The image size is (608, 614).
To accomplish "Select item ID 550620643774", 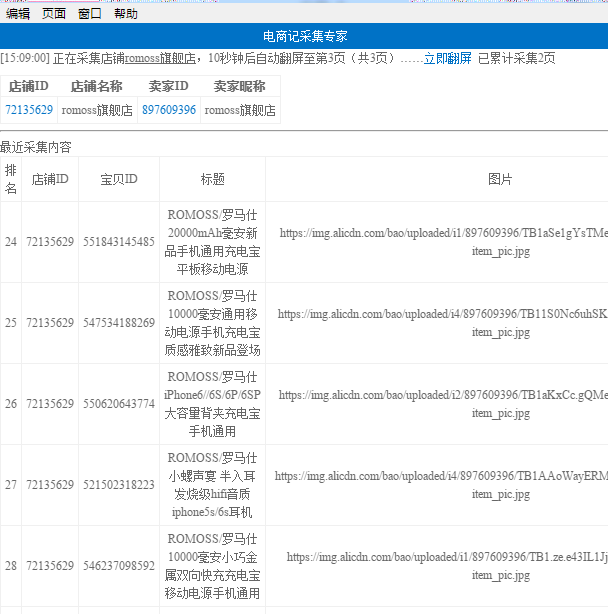I will click(119, 404).
